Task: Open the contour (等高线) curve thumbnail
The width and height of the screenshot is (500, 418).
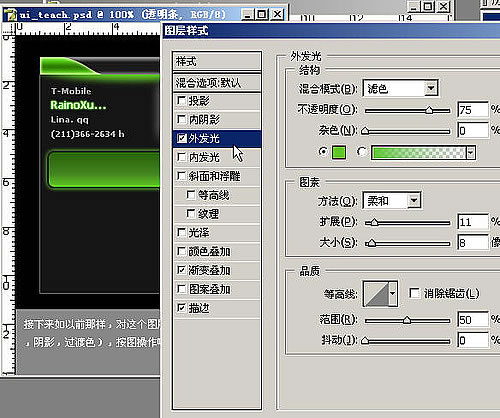Action: coord(376,294)
